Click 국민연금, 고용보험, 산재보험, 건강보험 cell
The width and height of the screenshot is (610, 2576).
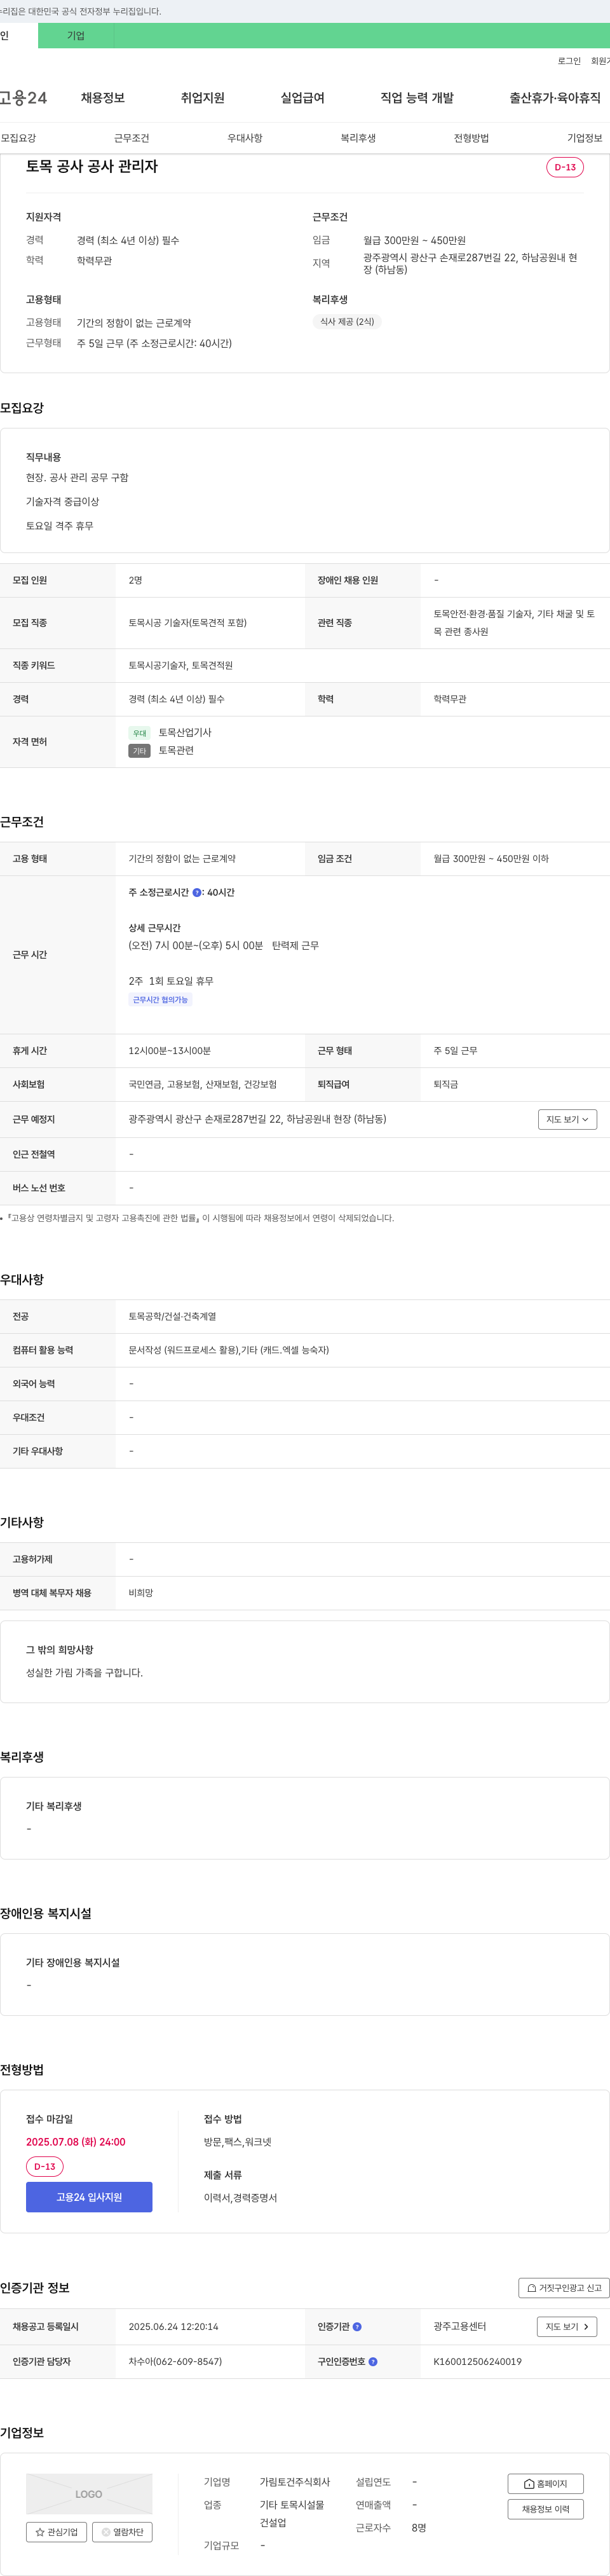click(203, 1085)
